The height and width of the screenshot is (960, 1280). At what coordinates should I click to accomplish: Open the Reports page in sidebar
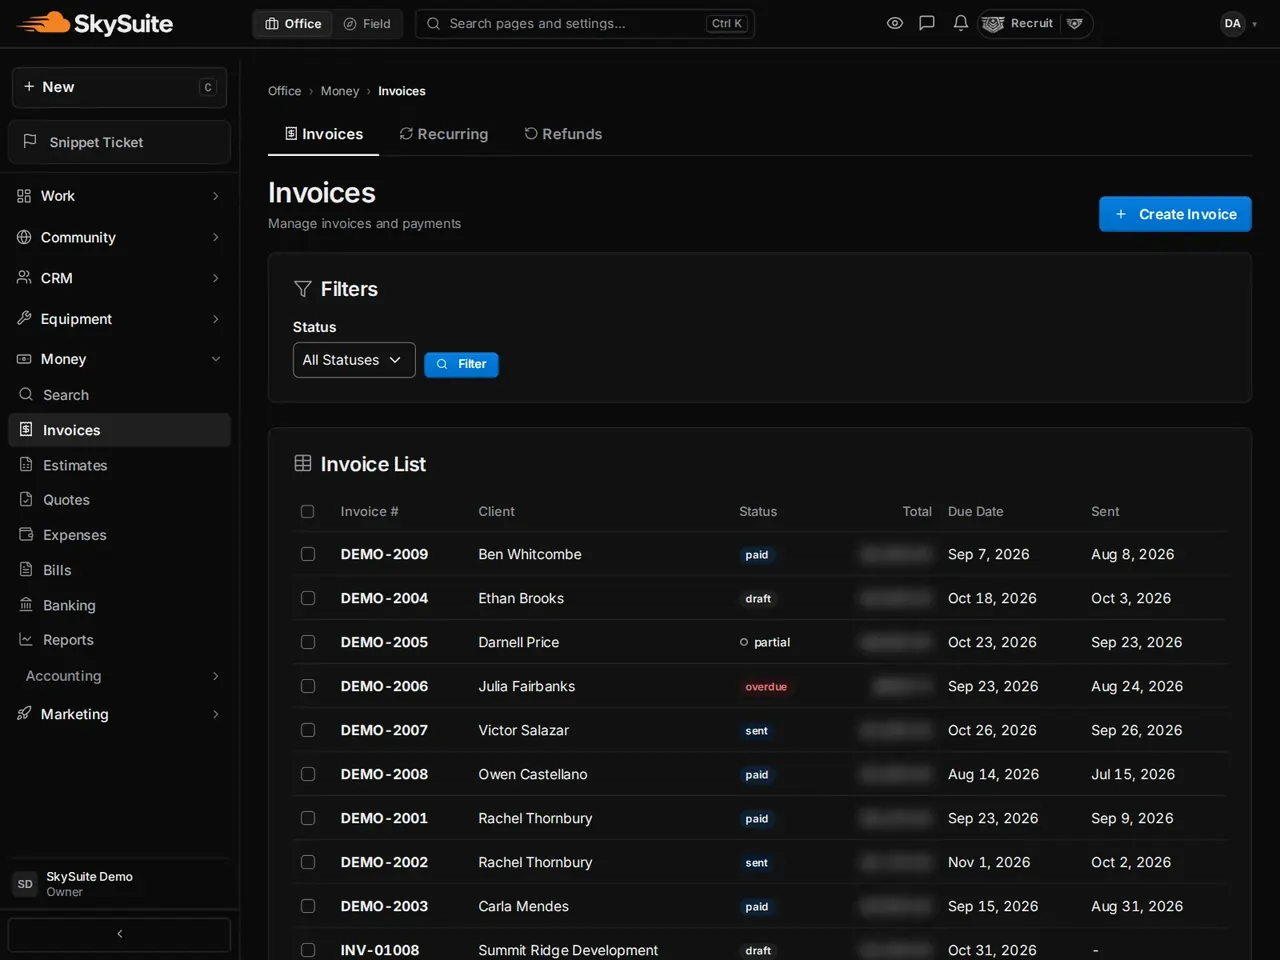coord(119,640)
